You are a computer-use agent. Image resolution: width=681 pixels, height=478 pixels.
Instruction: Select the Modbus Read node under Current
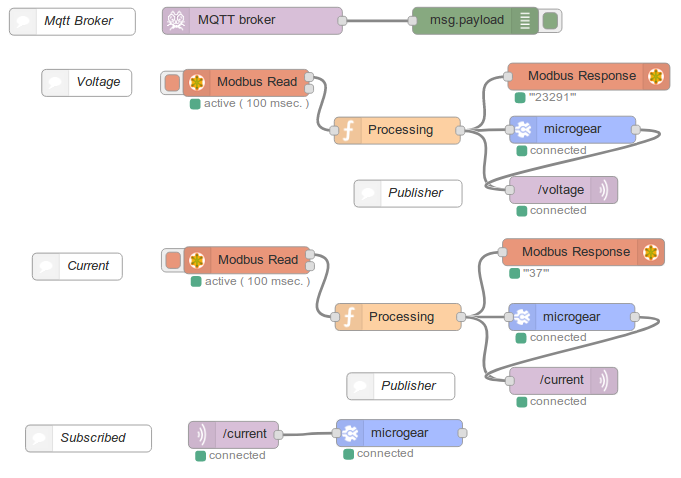(x=247, y=260)
